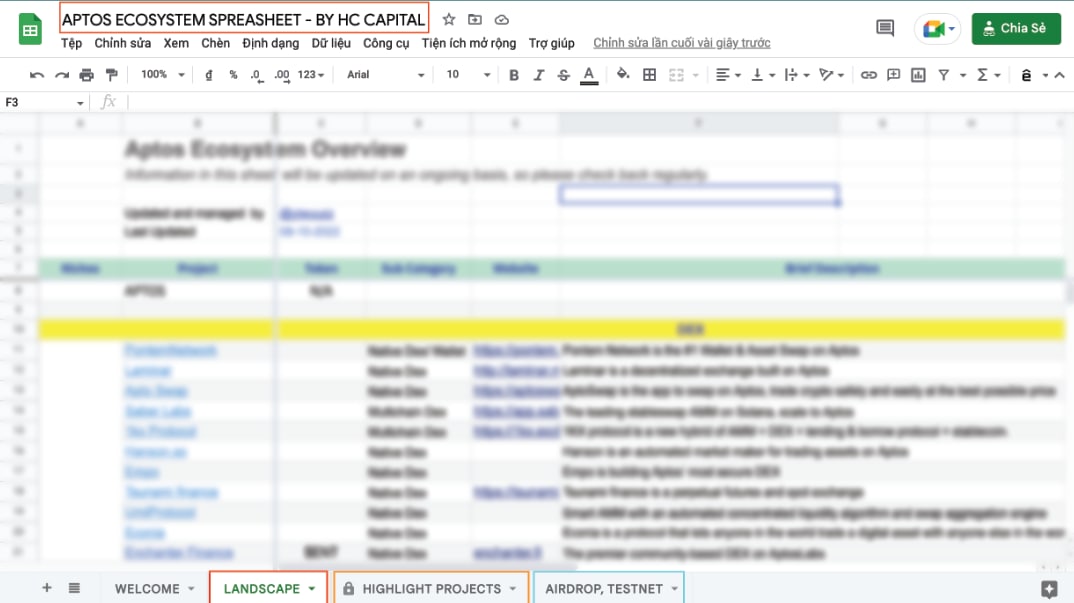Open the Chỉnh sửa menu

tap(123, 43)
